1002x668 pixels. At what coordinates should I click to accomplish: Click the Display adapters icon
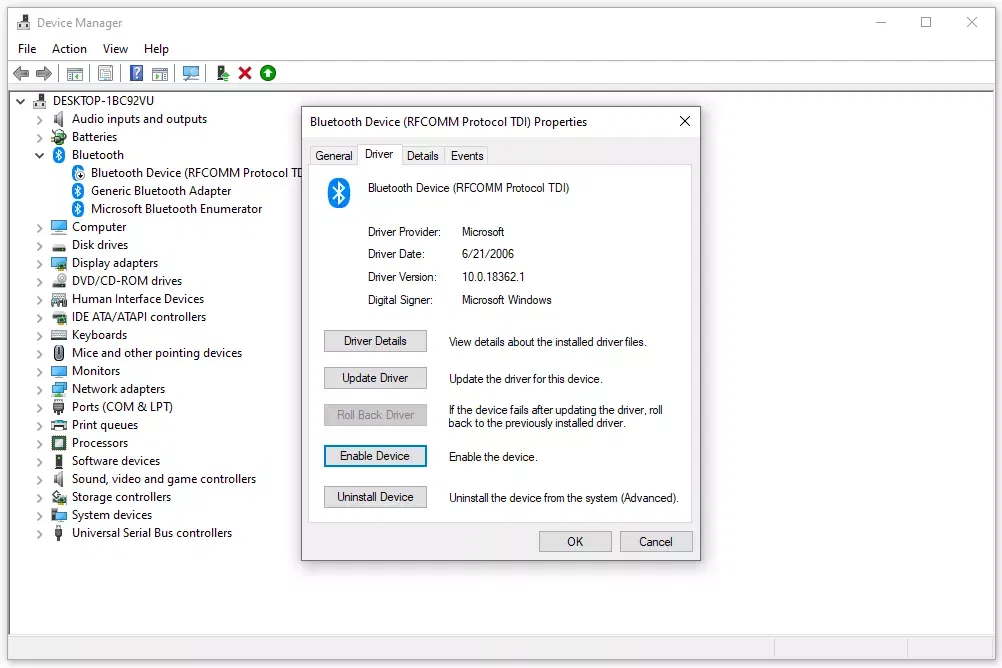(59, 263)
